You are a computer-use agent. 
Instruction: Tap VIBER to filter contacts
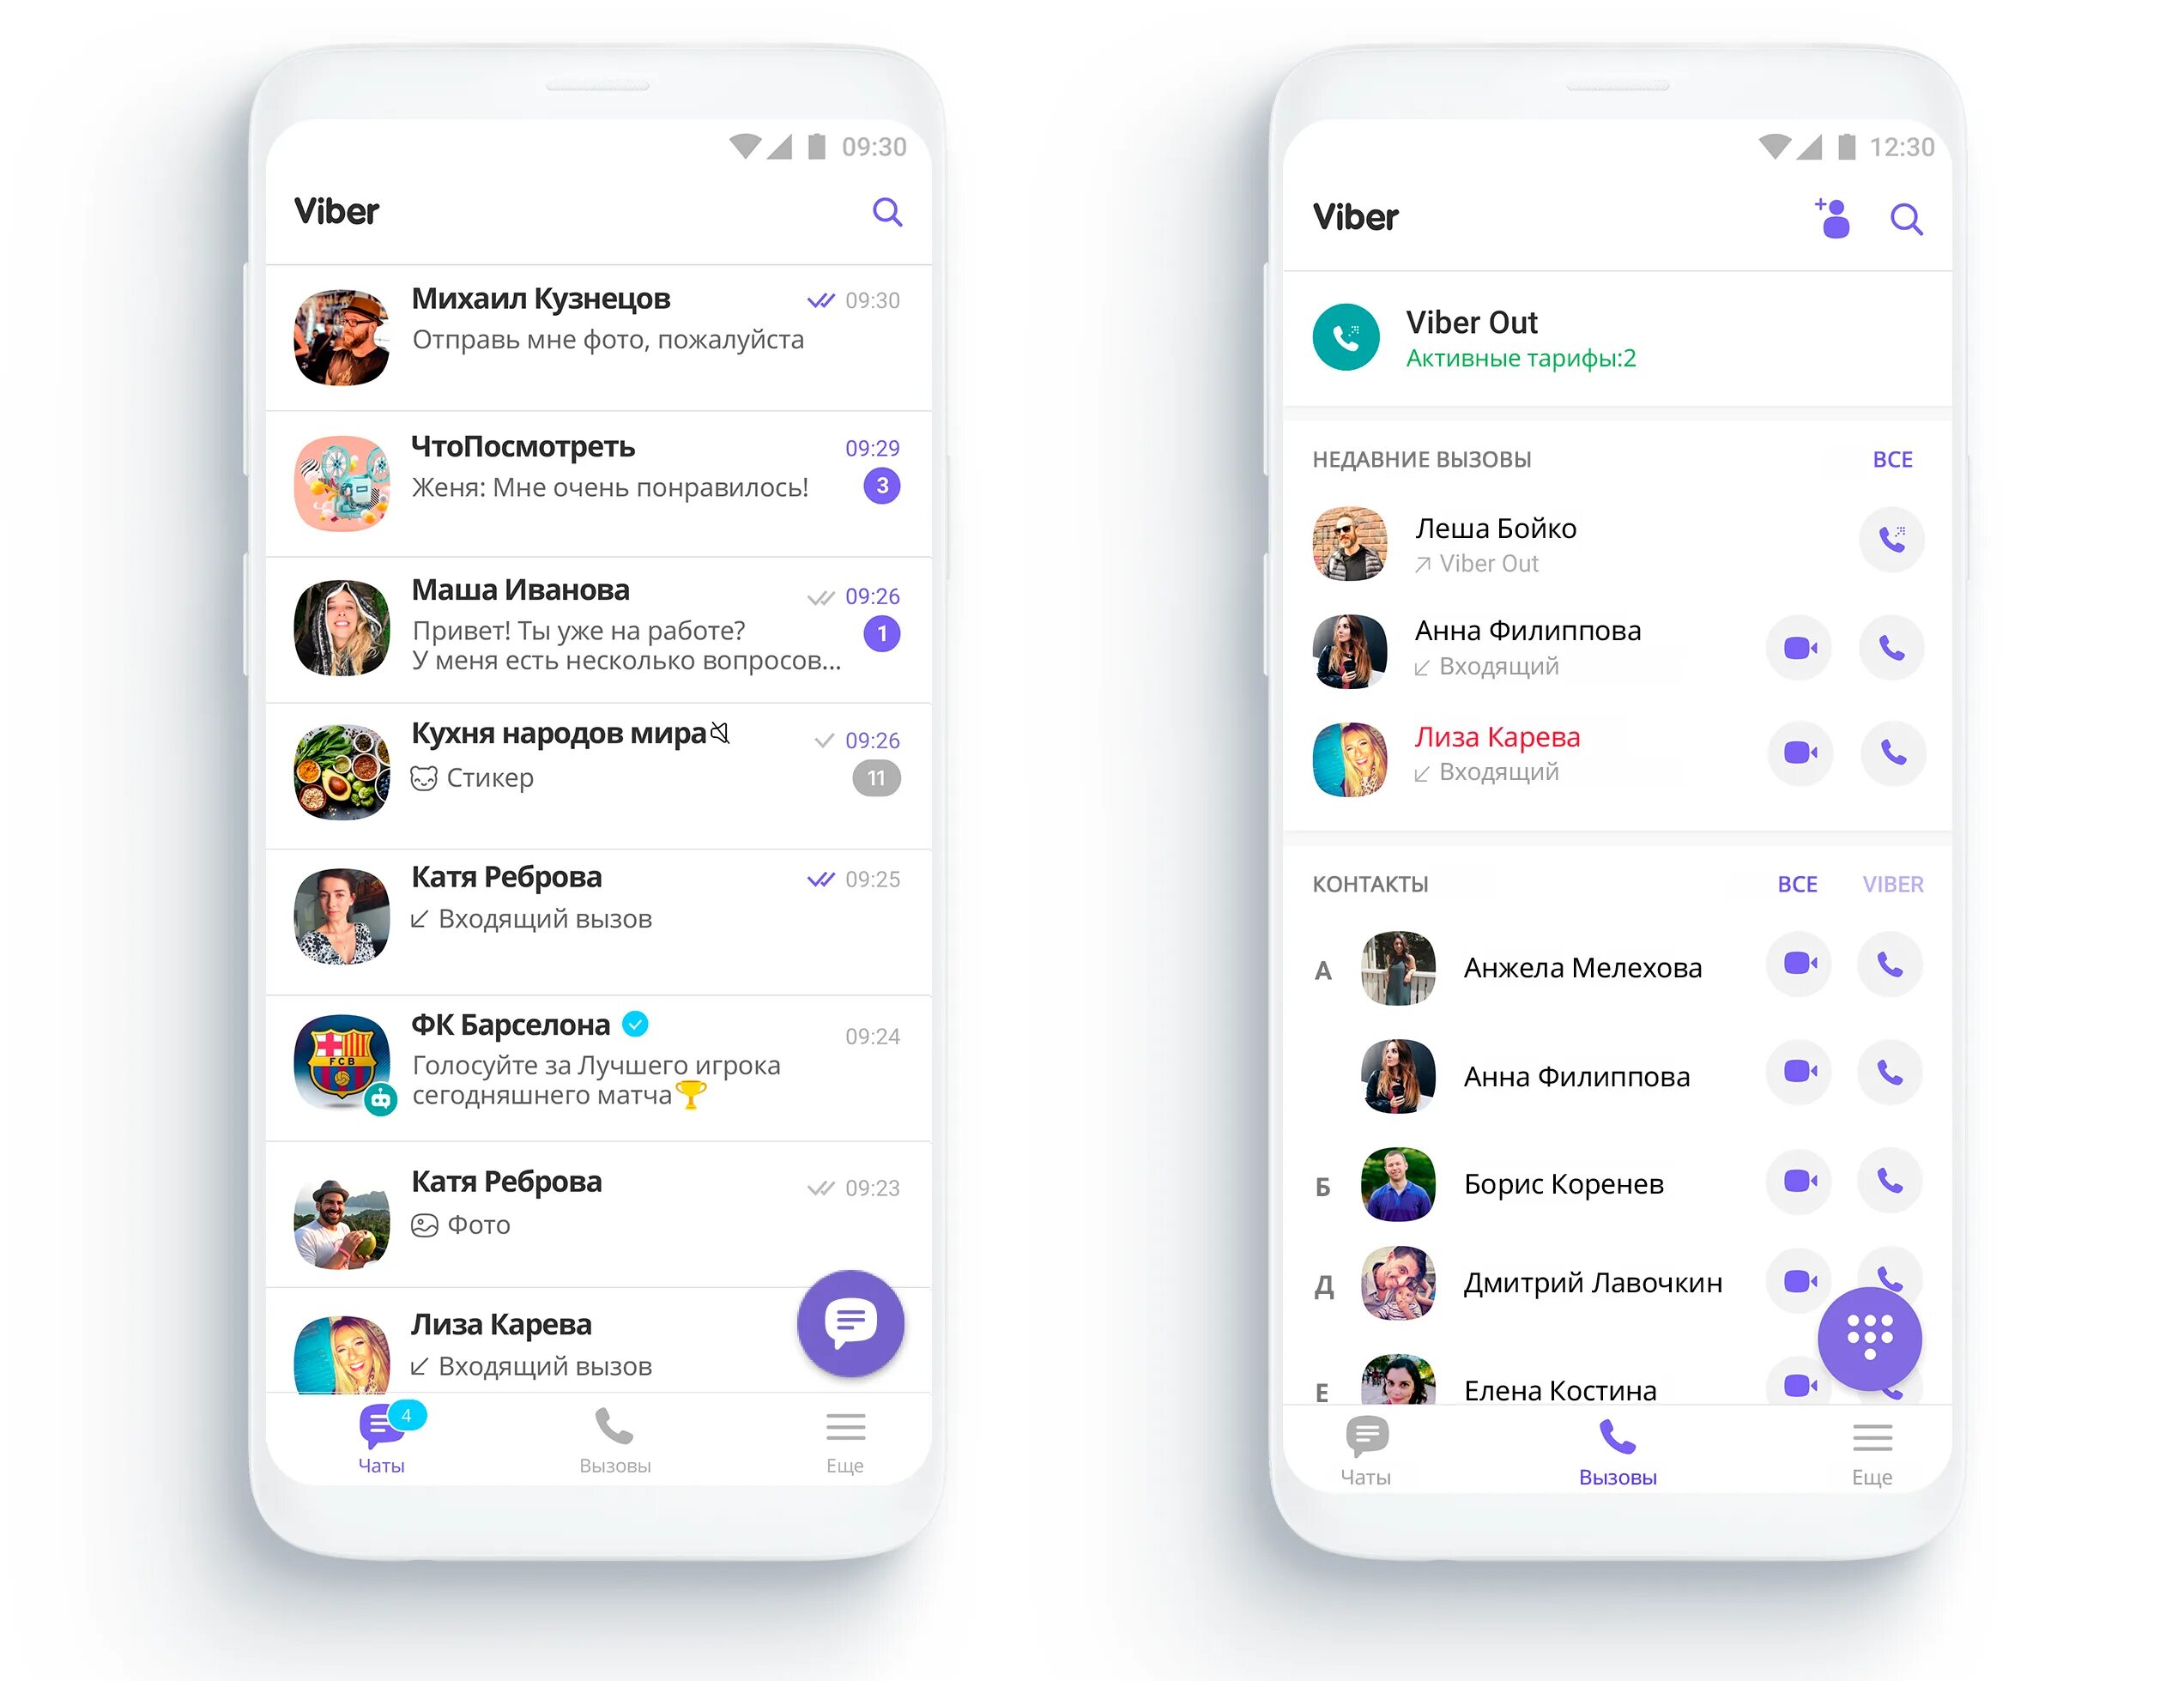pyautogui.click(x=1907, y=883)
